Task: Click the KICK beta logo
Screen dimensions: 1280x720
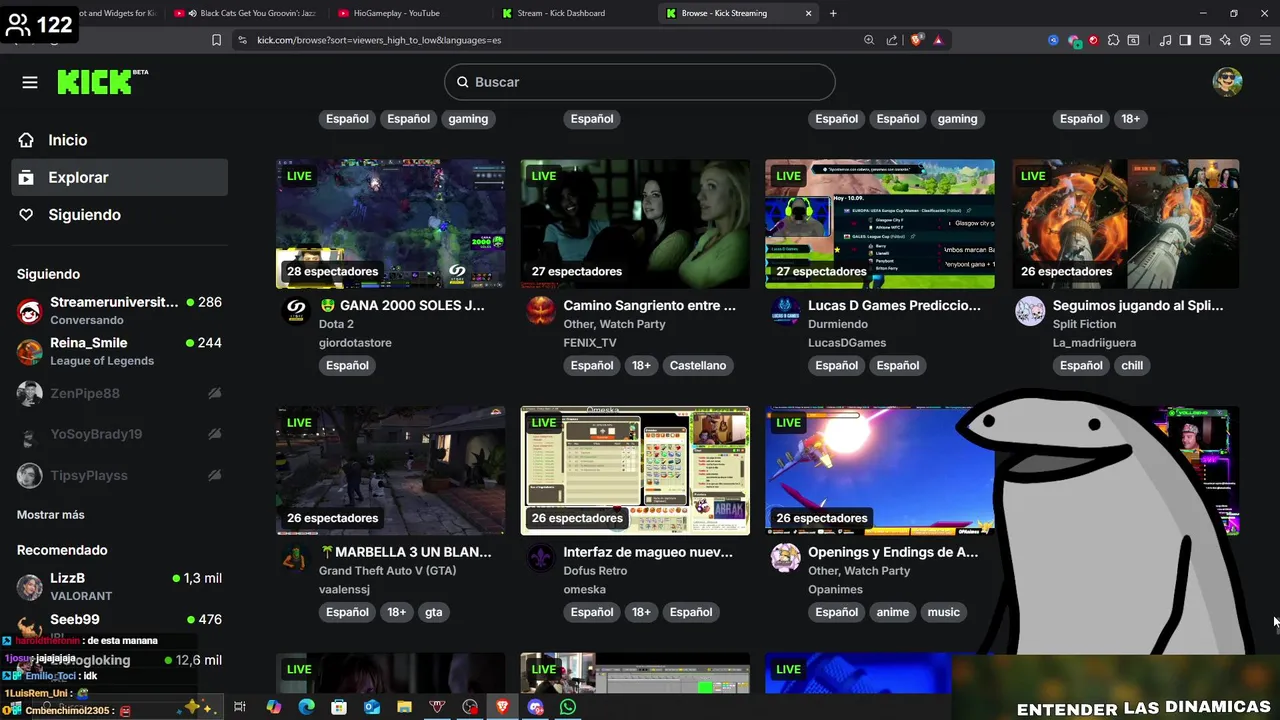Action: pyautogui.click(x=102, y=82)
